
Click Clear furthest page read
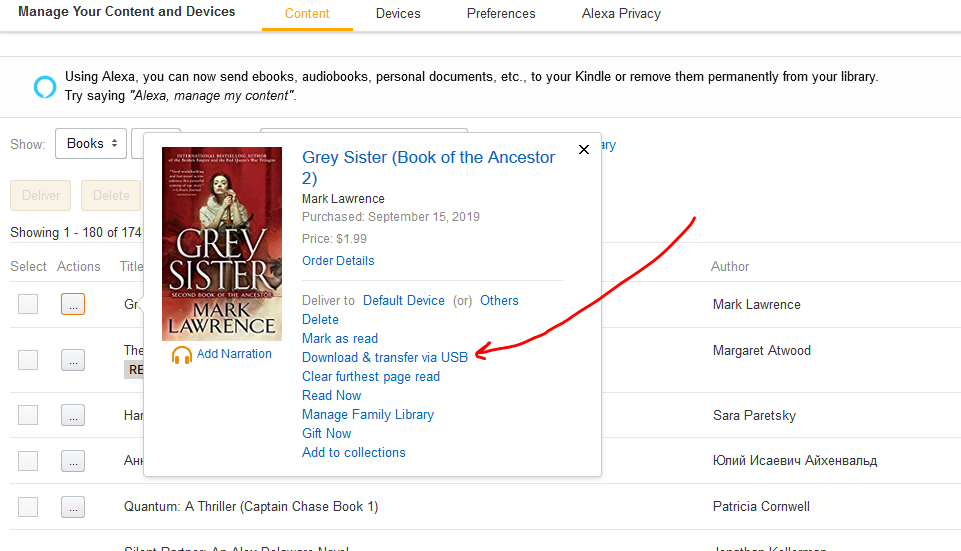371,376
